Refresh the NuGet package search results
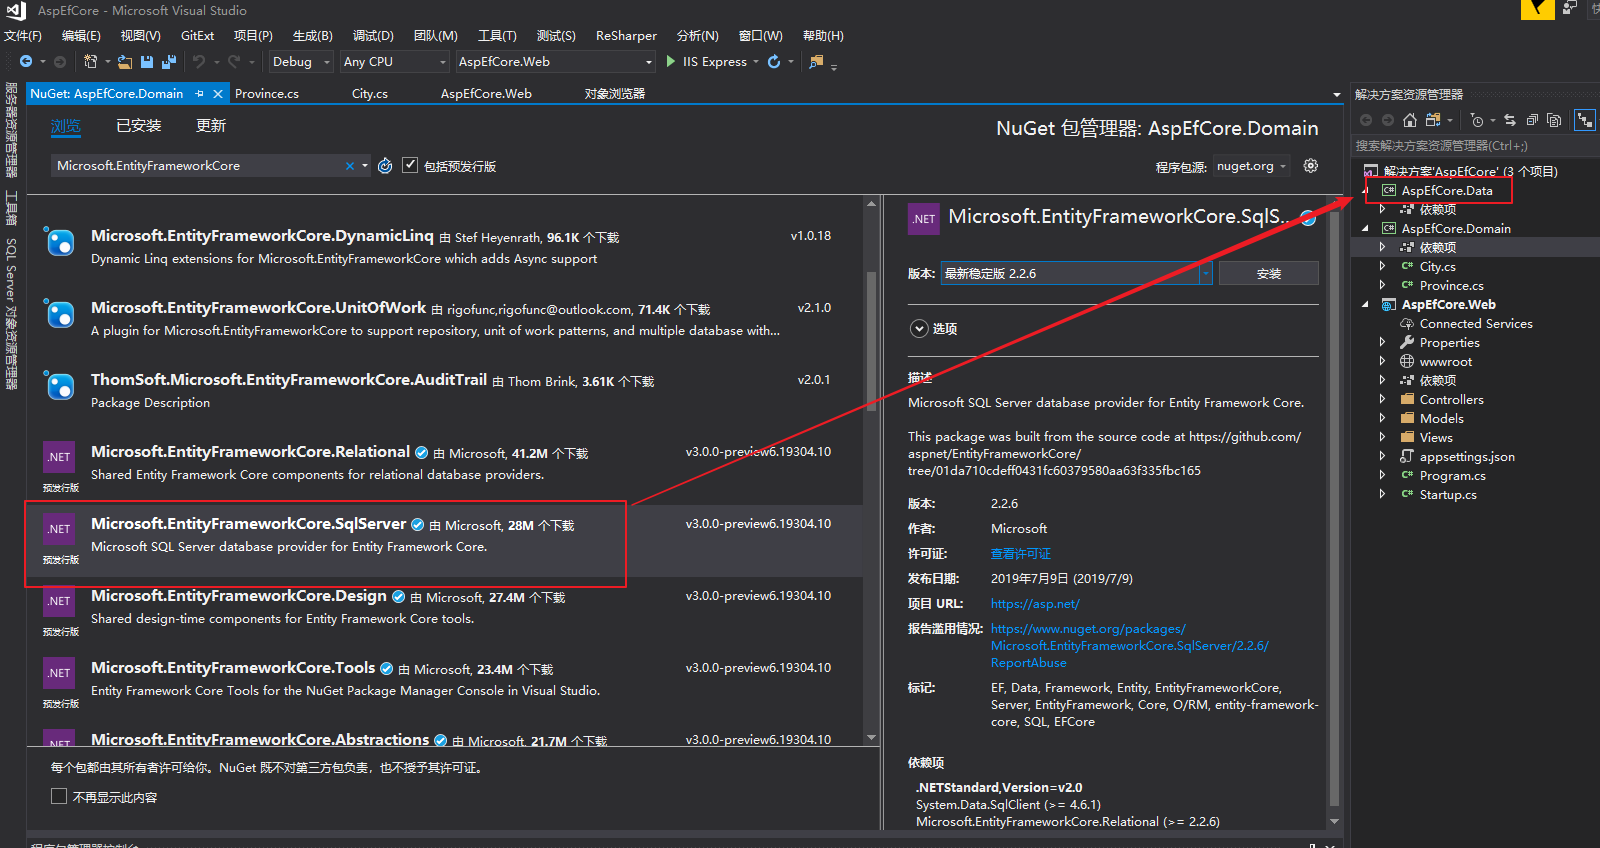This screenshot has height=848, width=1600. (385, 166)
